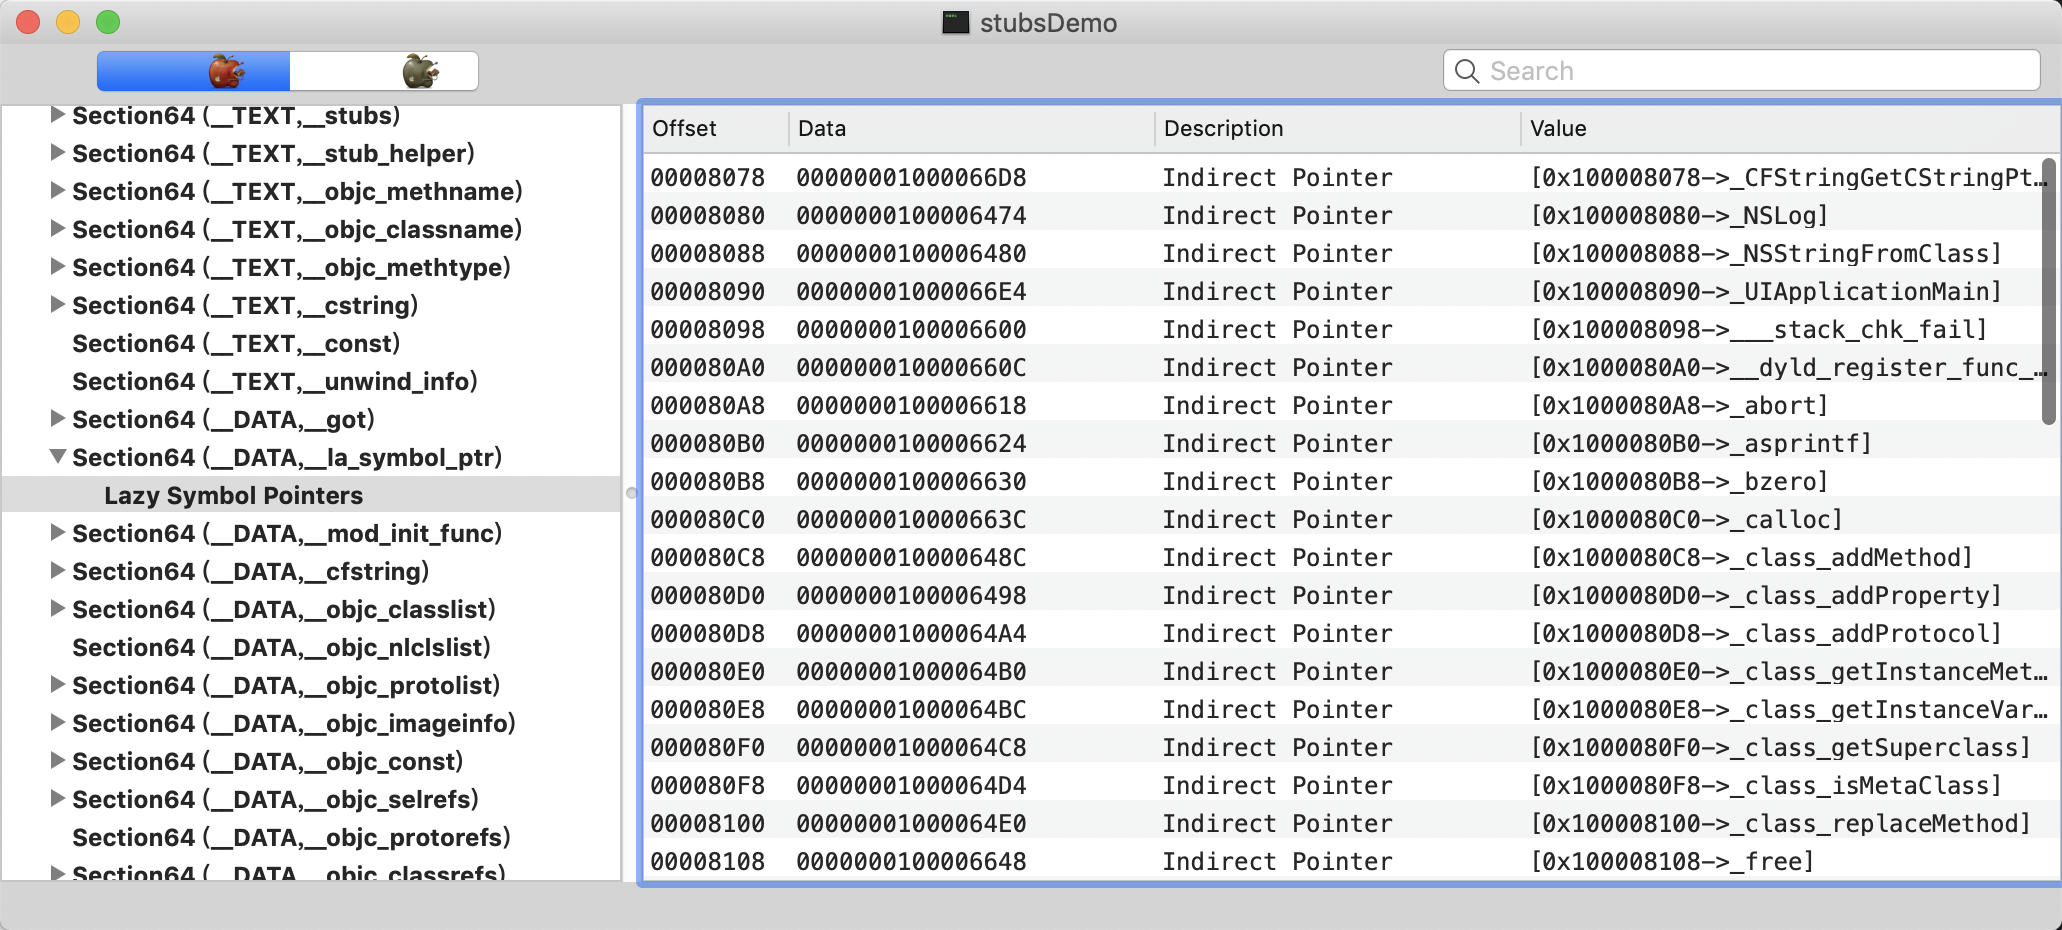
Task: Click the Value column header
Action: (1558, 128)
